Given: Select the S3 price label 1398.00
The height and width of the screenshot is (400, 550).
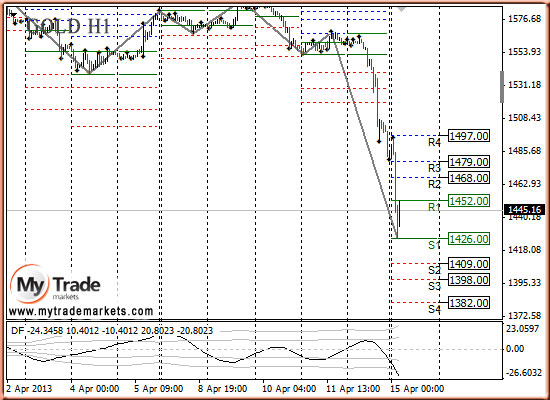Looking at the screenshot, I should click(x=469, y=280).
